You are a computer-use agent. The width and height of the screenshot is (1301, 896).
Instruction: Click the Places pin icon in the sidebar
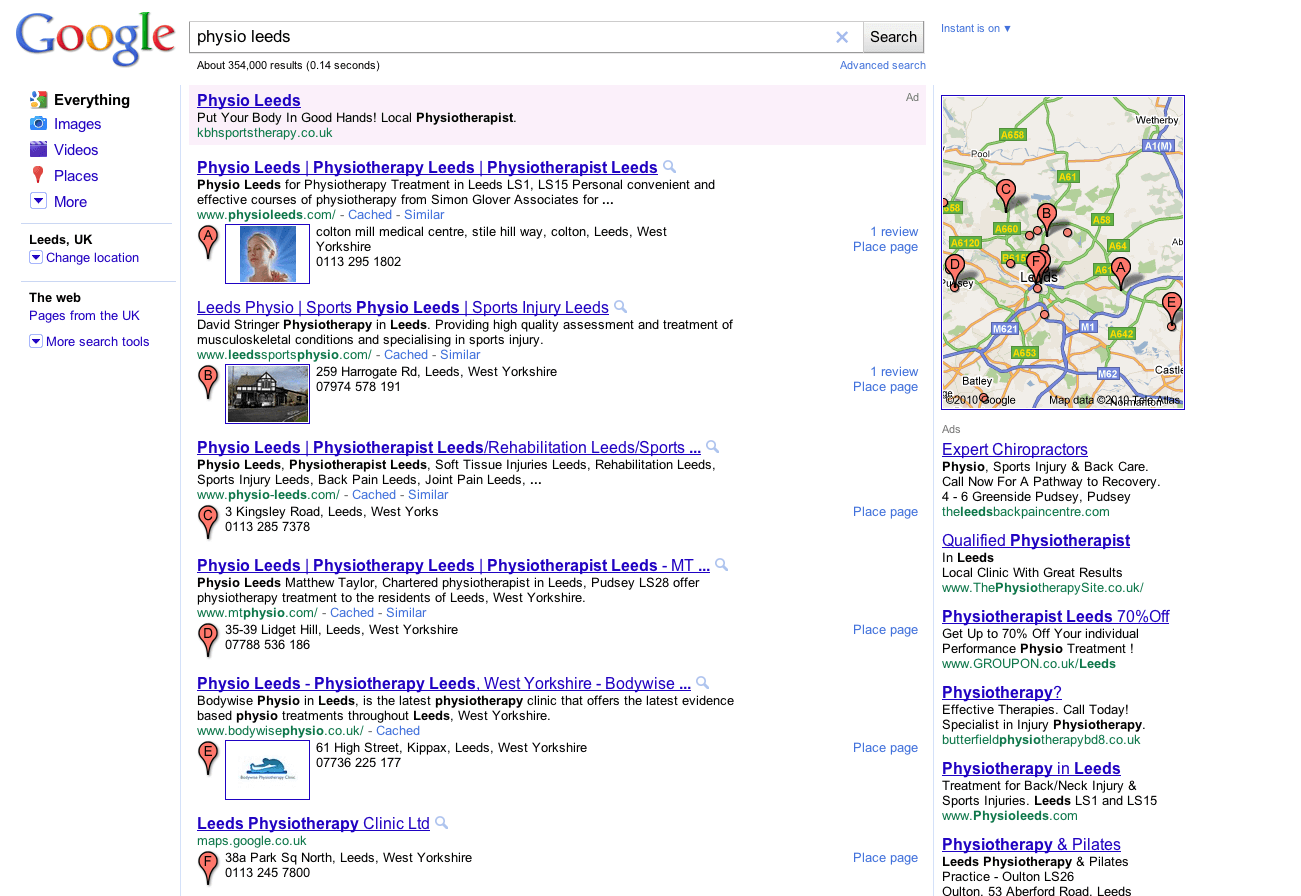[39, 175]
